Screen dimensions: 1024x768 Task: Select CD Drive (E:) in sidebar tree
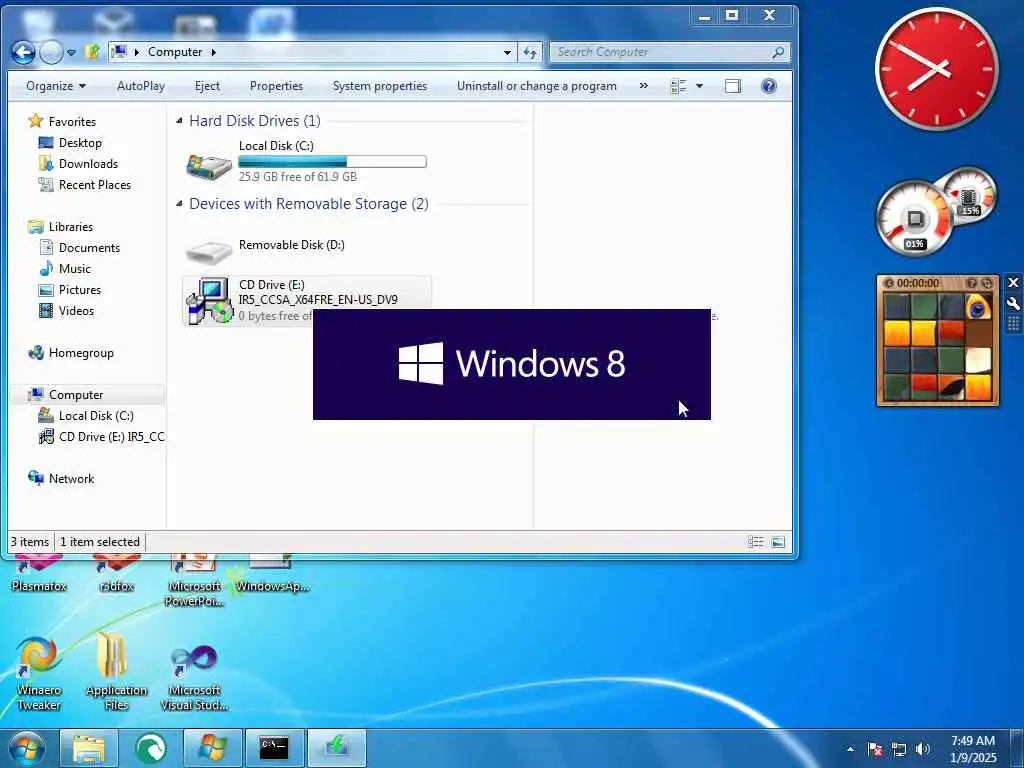(101, 437)
